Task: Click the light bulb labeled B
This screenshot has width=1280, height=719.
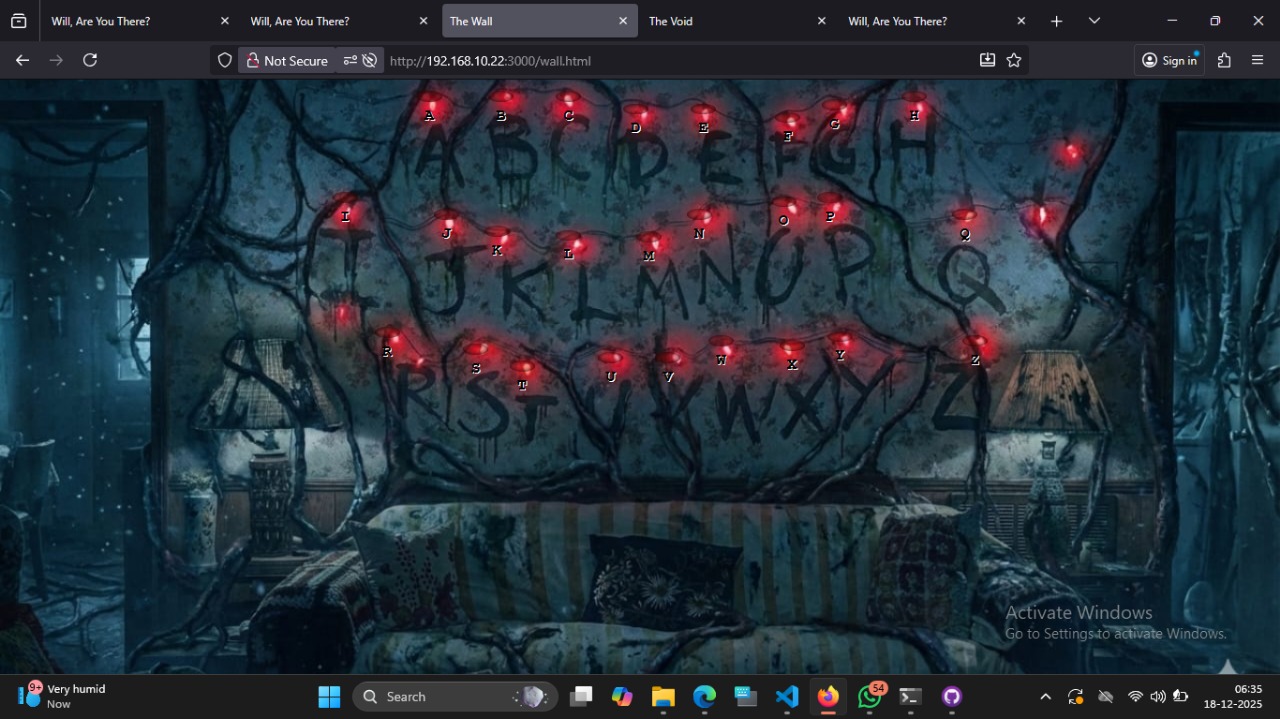Action: [x=506, y=101]
